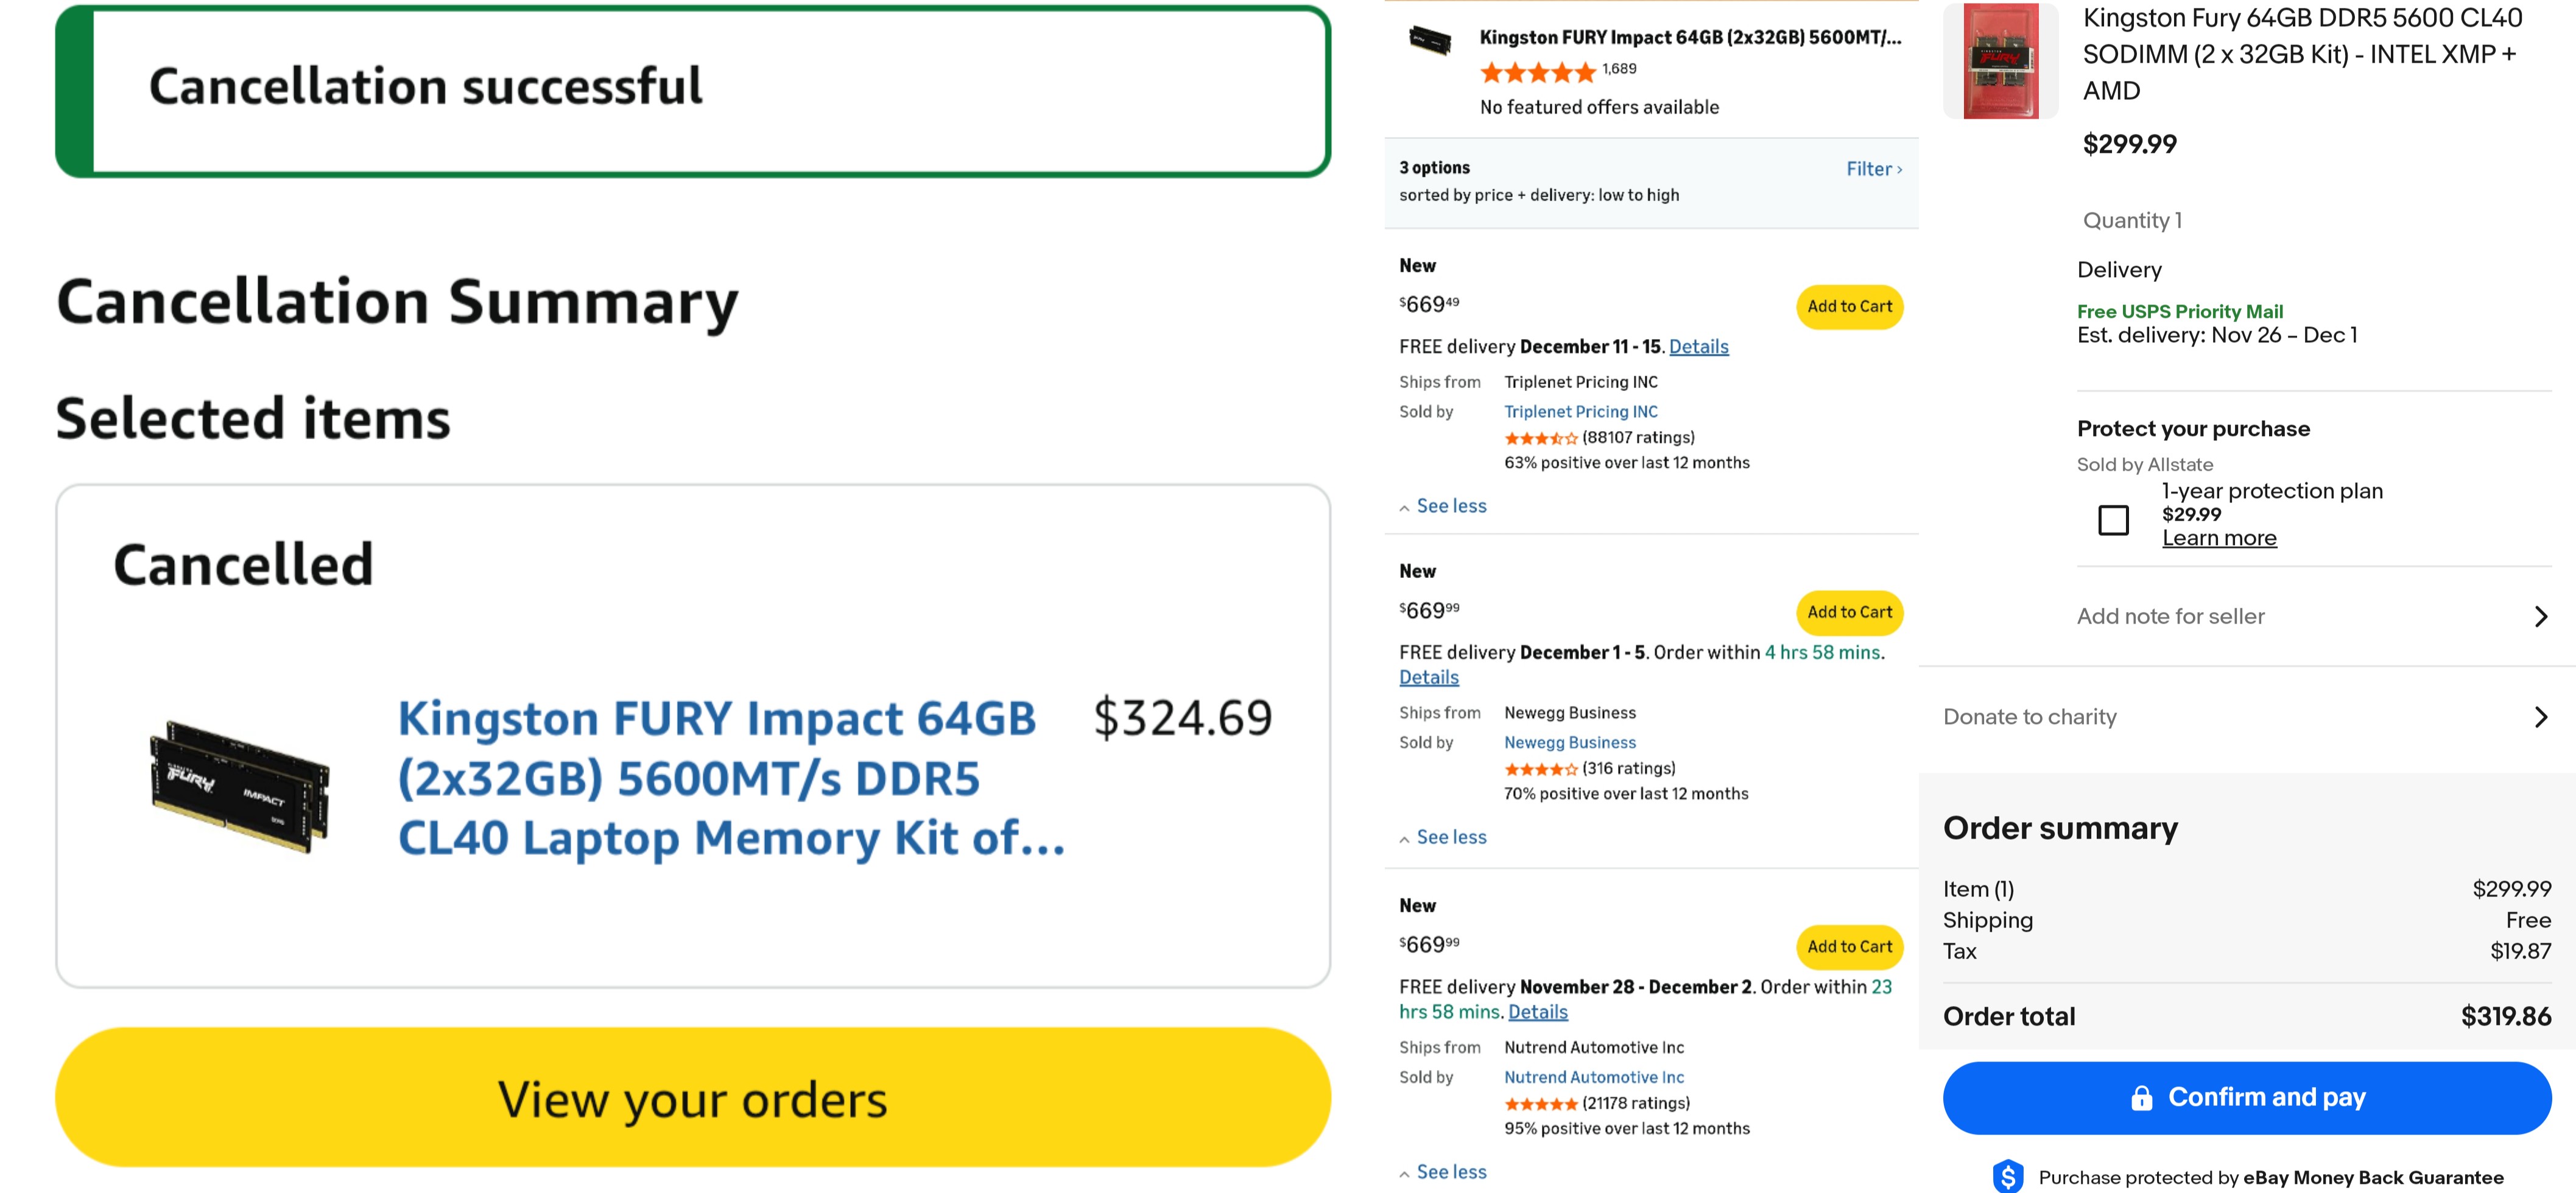Click the Confirm and pay button
This screenshot has width=2576, height=1193.
pos(2246,1097)
